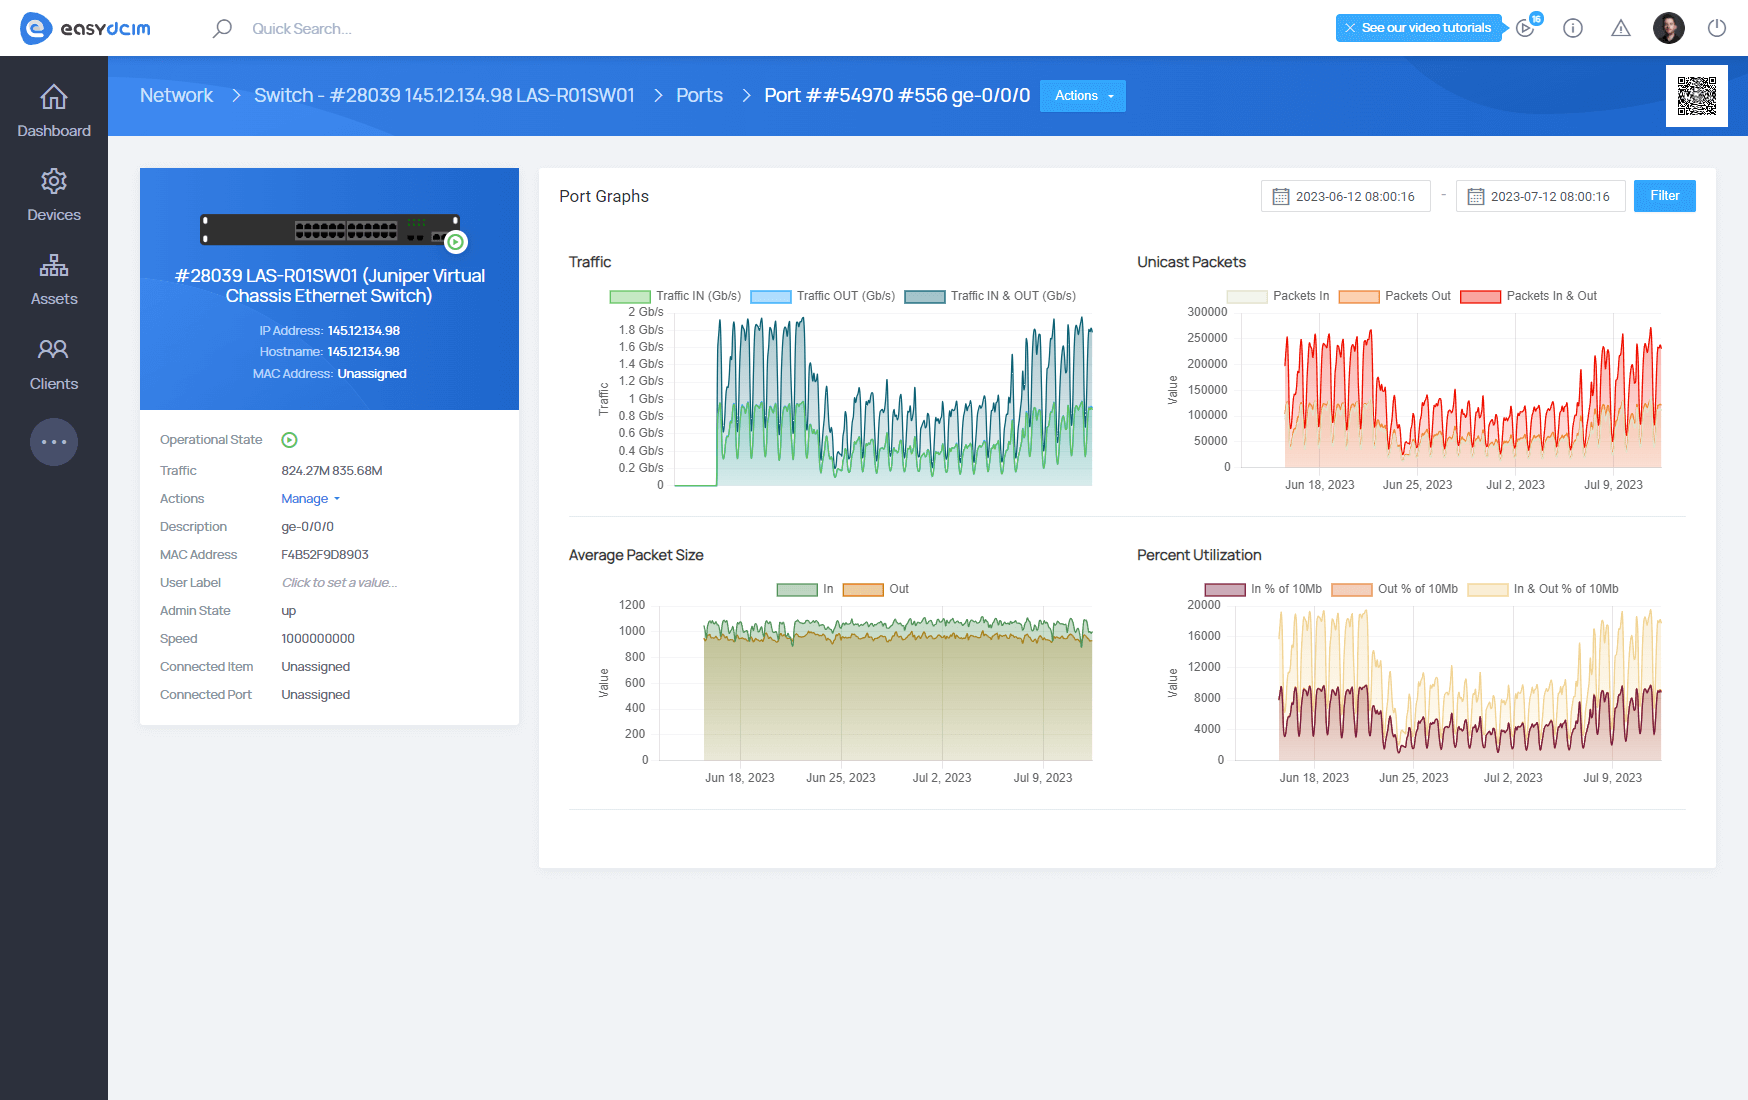Open the start date picker field
The image size is (1748, 1100).
pos(1346,196)
